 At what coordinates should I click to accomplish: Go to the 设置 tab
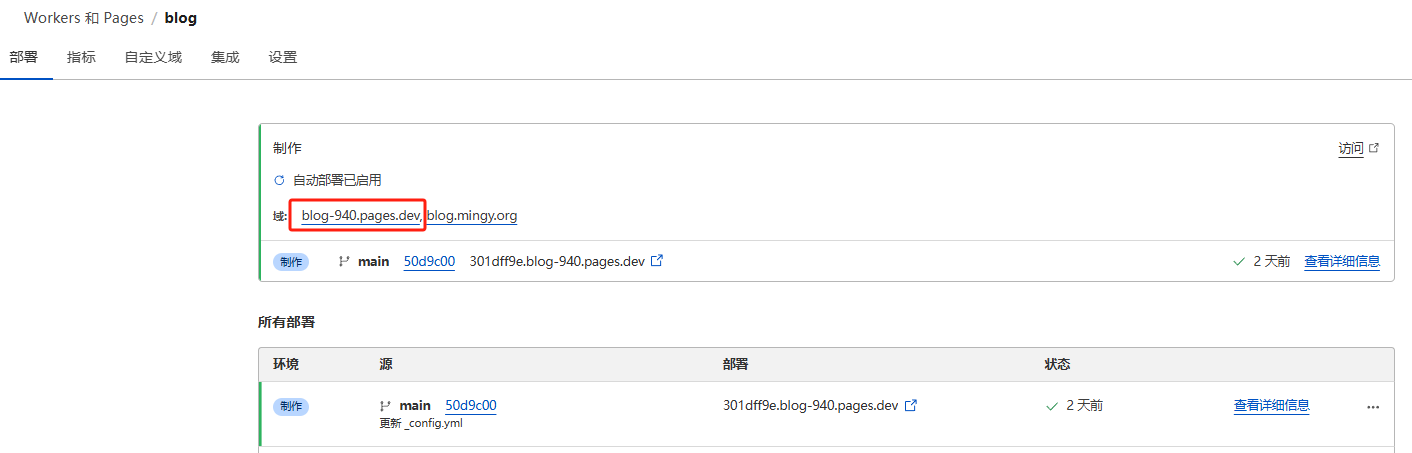tap(283, 57)
